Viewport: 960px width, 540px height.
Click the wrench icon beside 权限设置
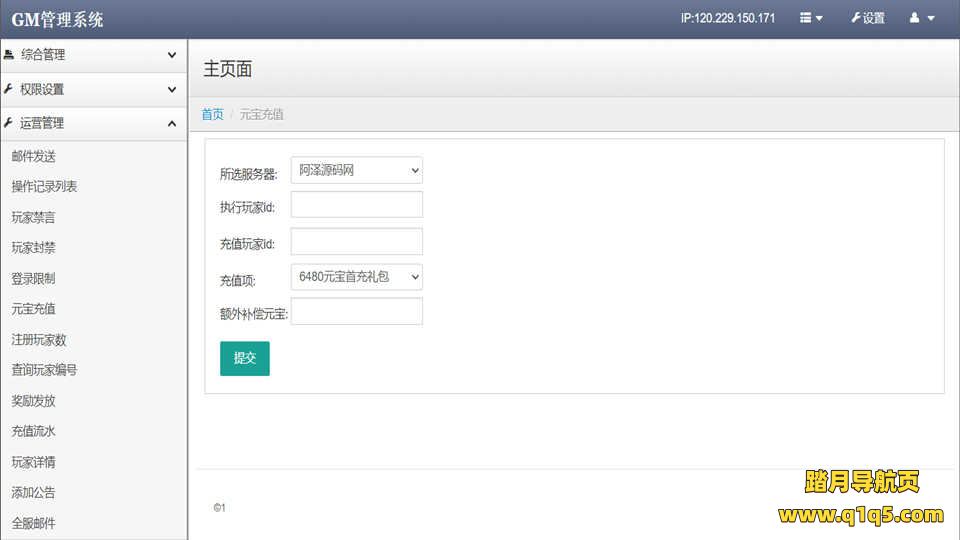pos(9,89)
